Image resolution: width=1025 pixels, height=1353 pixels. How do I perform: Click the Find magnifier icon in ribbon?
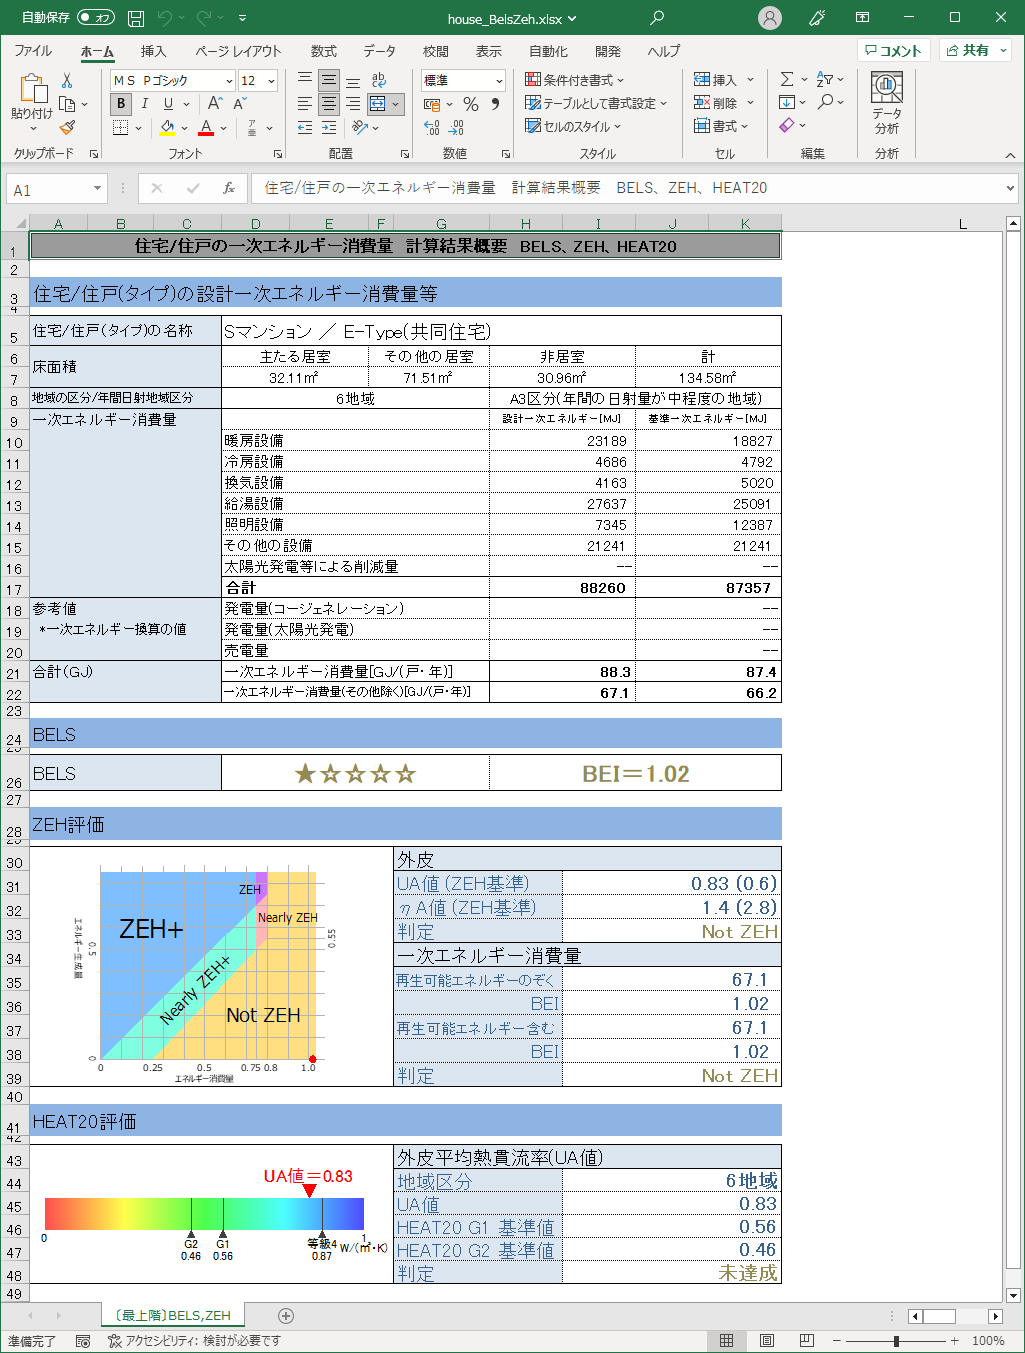826,102
